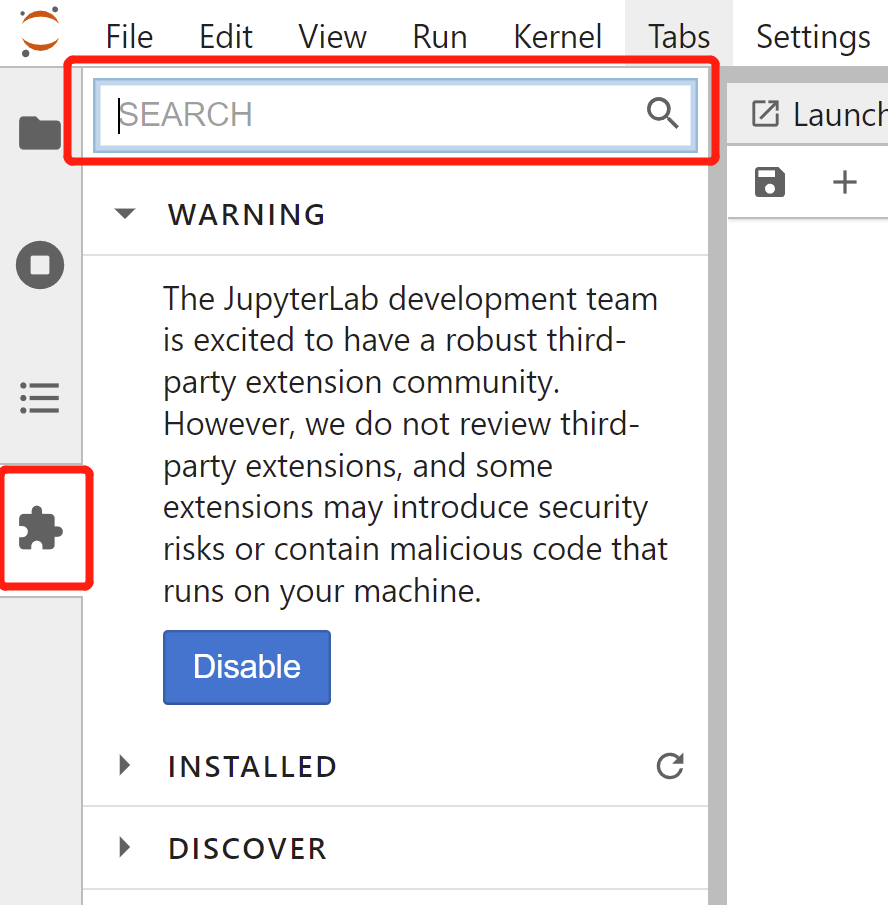Screen dimensions: 888x905
Task: Open the Edit menu
Action: click(x=226, y=37)
